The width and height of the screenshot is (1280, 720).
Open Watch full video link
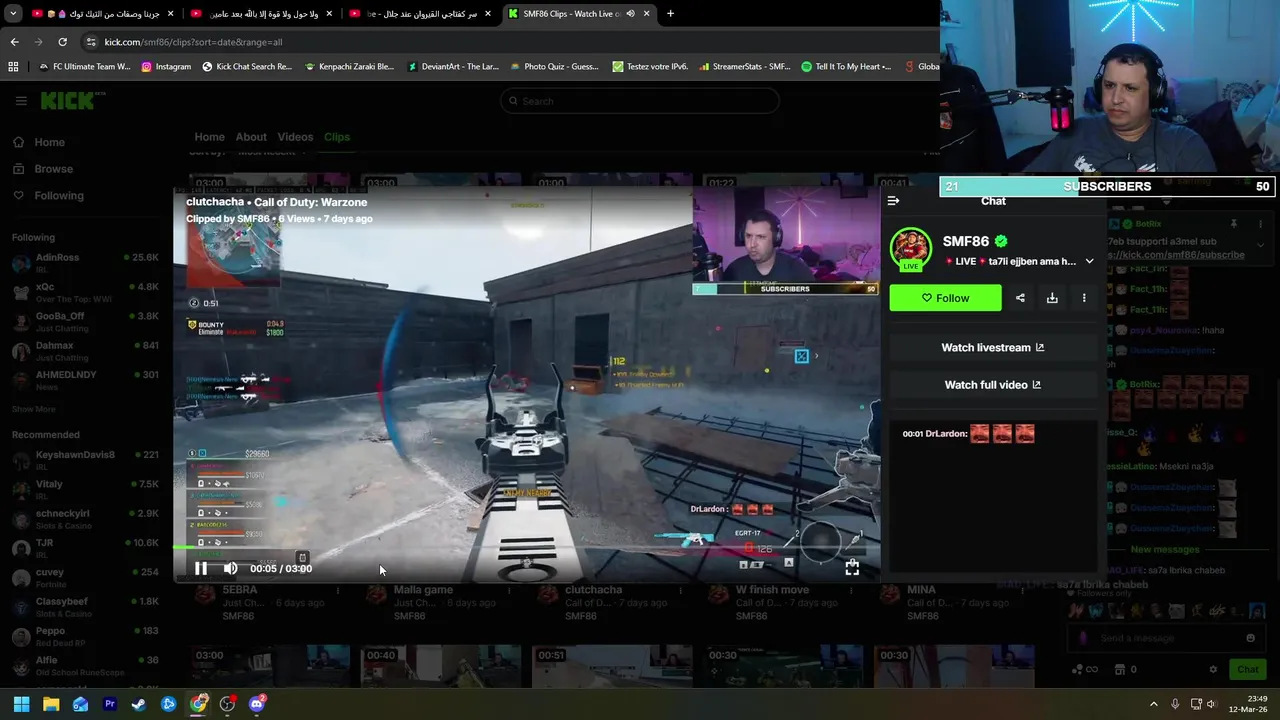992,385
